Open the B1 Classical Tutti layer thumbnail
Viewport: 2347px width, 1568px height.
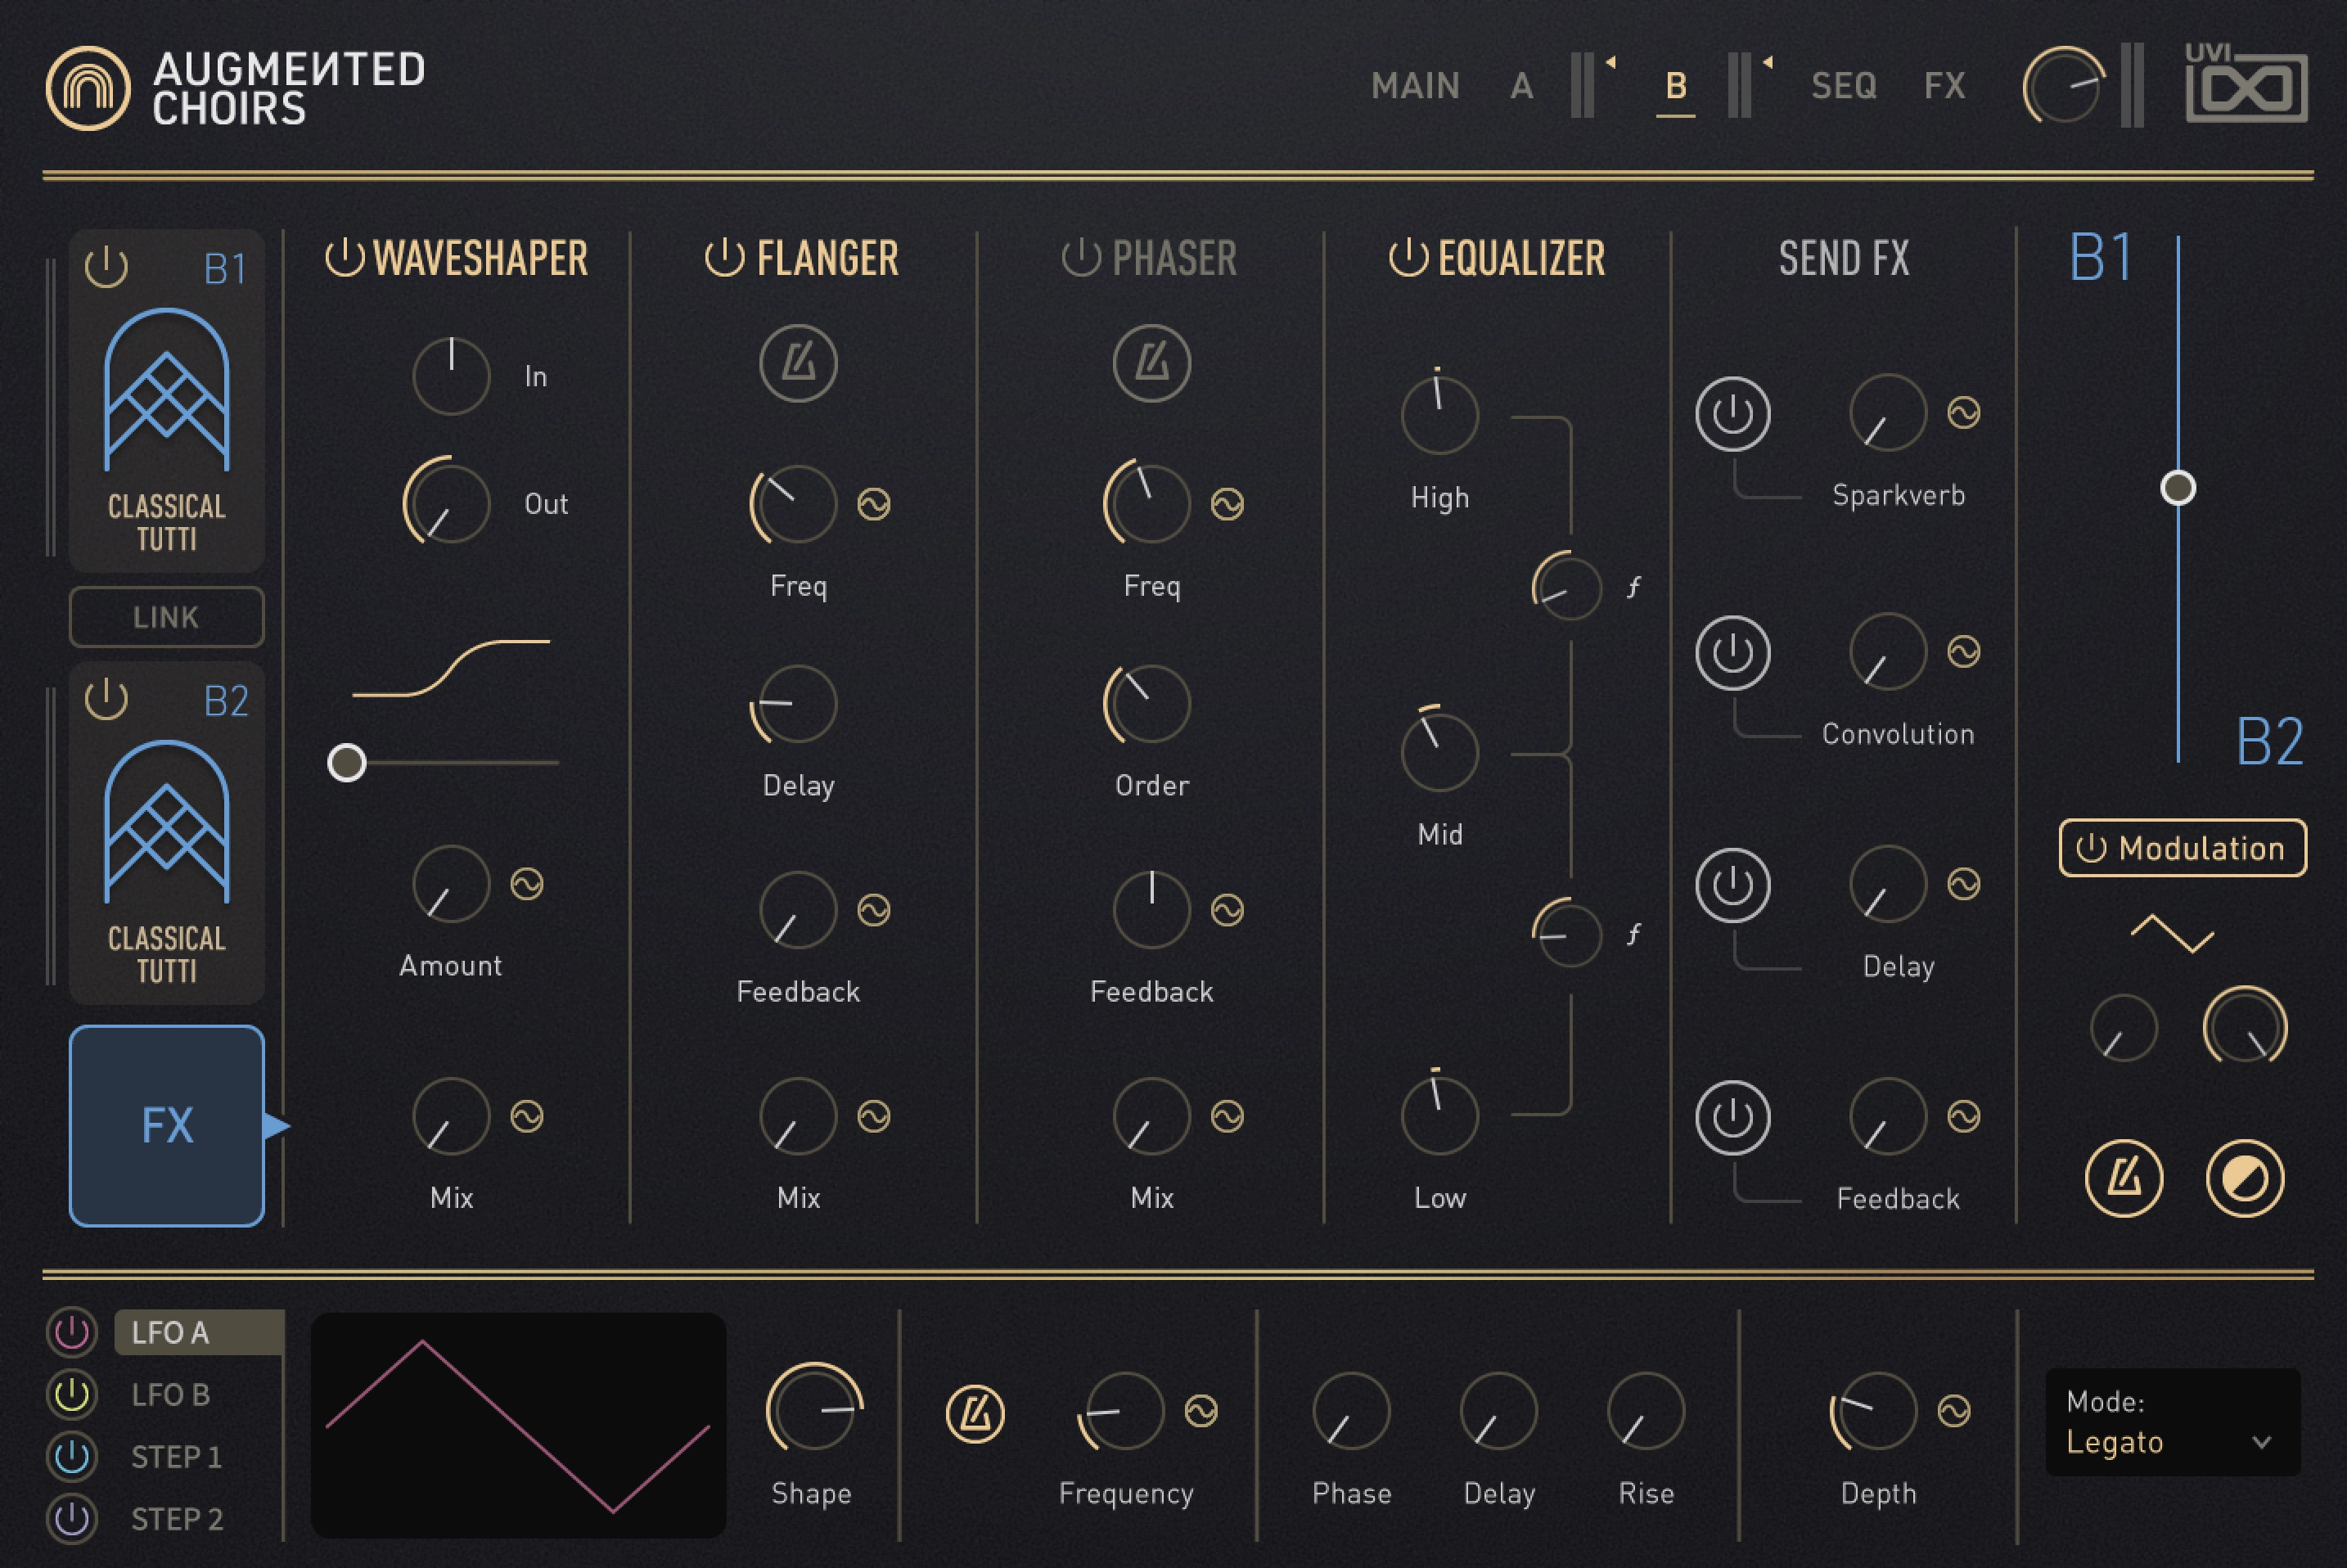coord(166,400)
